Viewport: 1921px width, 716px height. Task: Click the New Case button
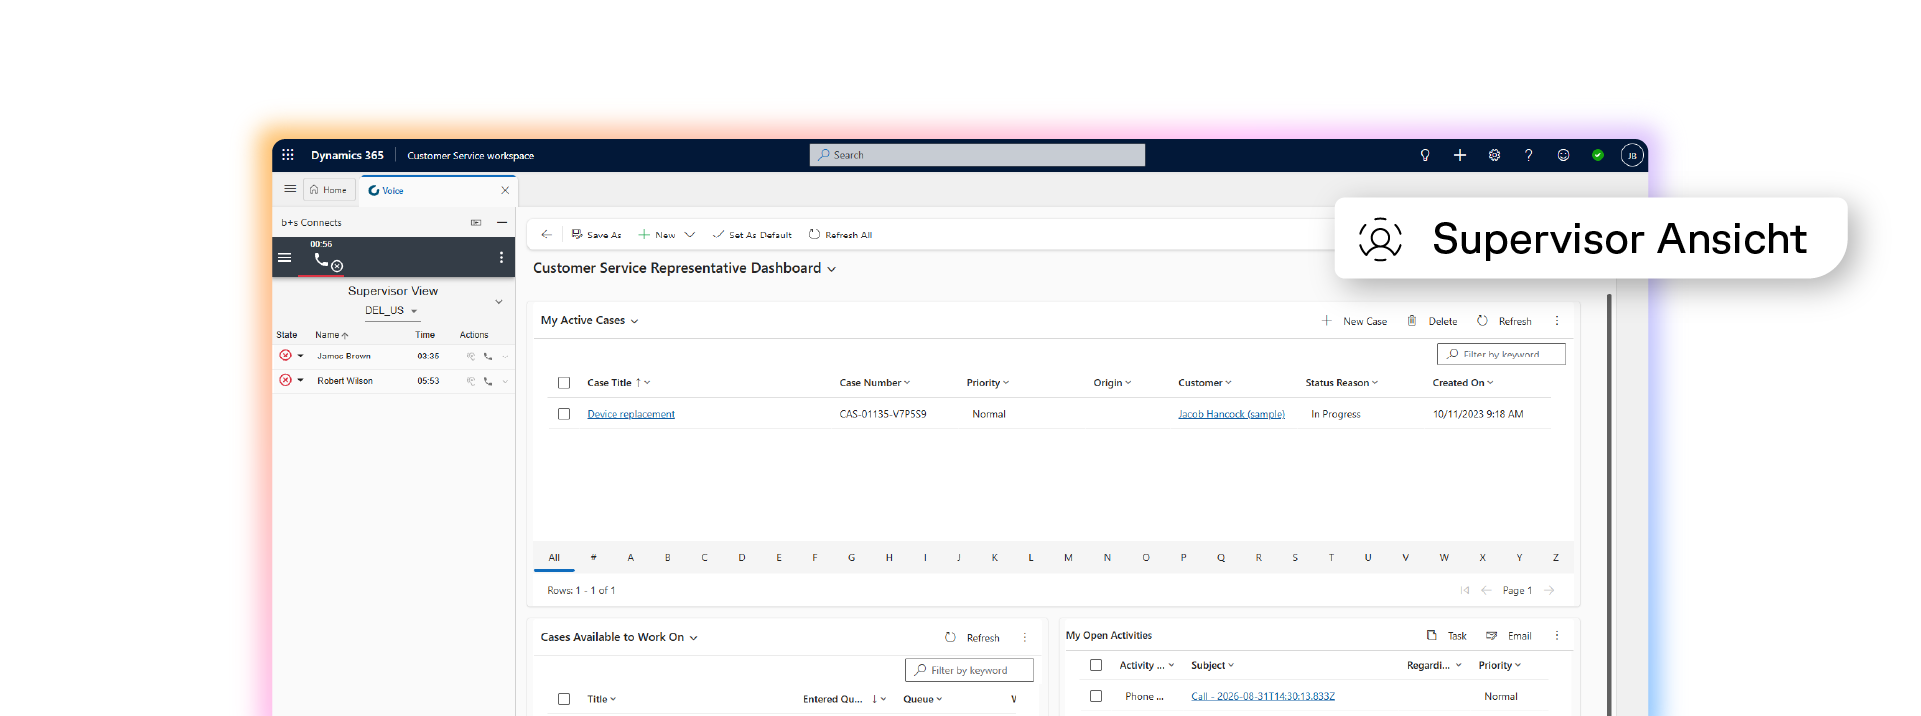click(x=1354, y=321)
